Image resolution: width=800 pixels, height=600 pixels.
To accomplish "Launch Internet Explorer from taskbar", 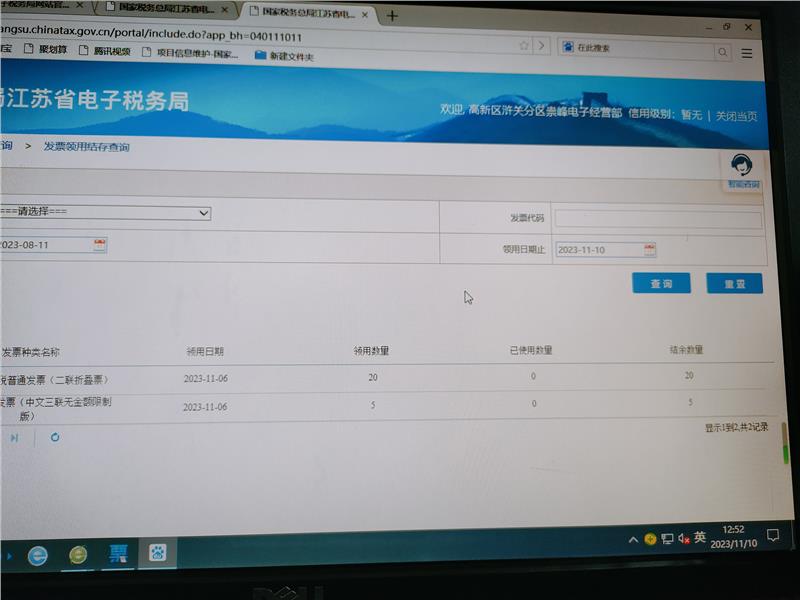I will [38, 556].
